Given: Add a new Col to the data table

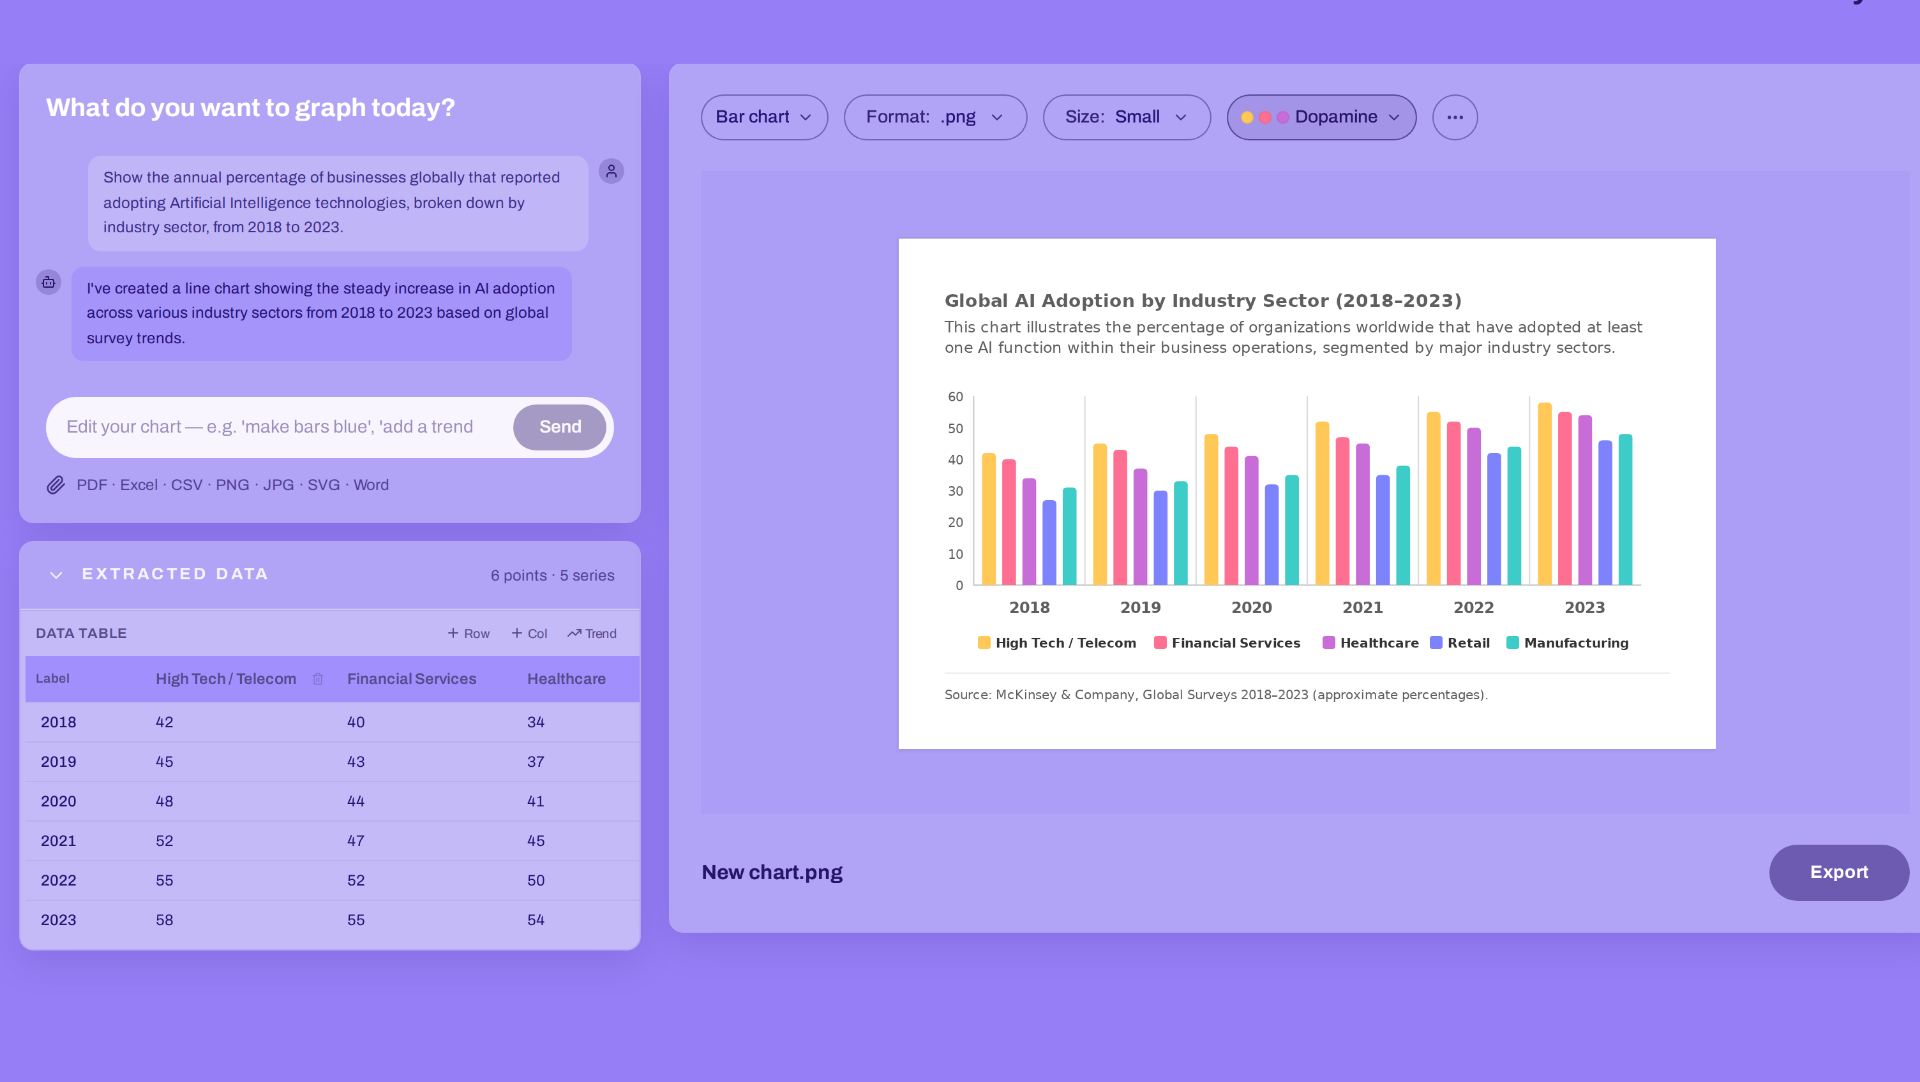Looking at the screenshot, I should point(529,634).
